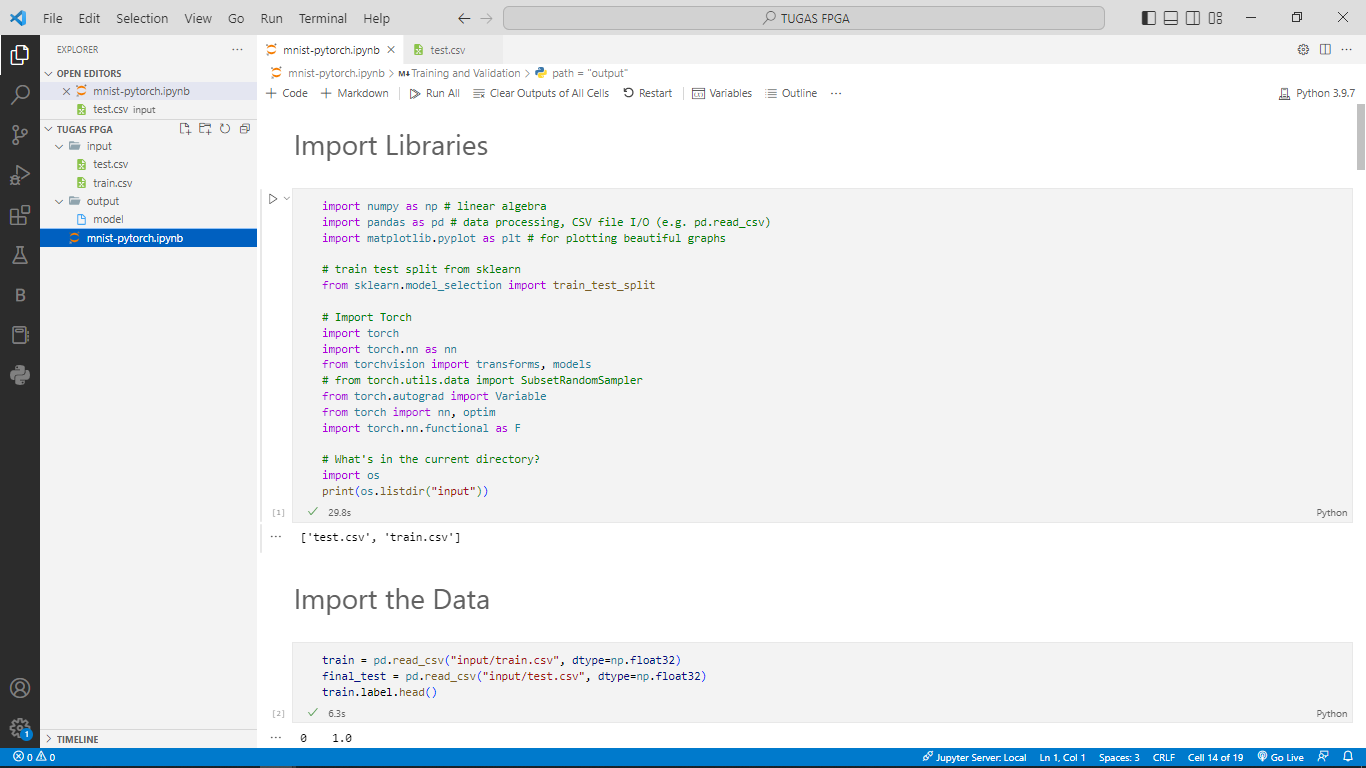
Task: Open the Run and Debug view
Action: coord(19,175)
